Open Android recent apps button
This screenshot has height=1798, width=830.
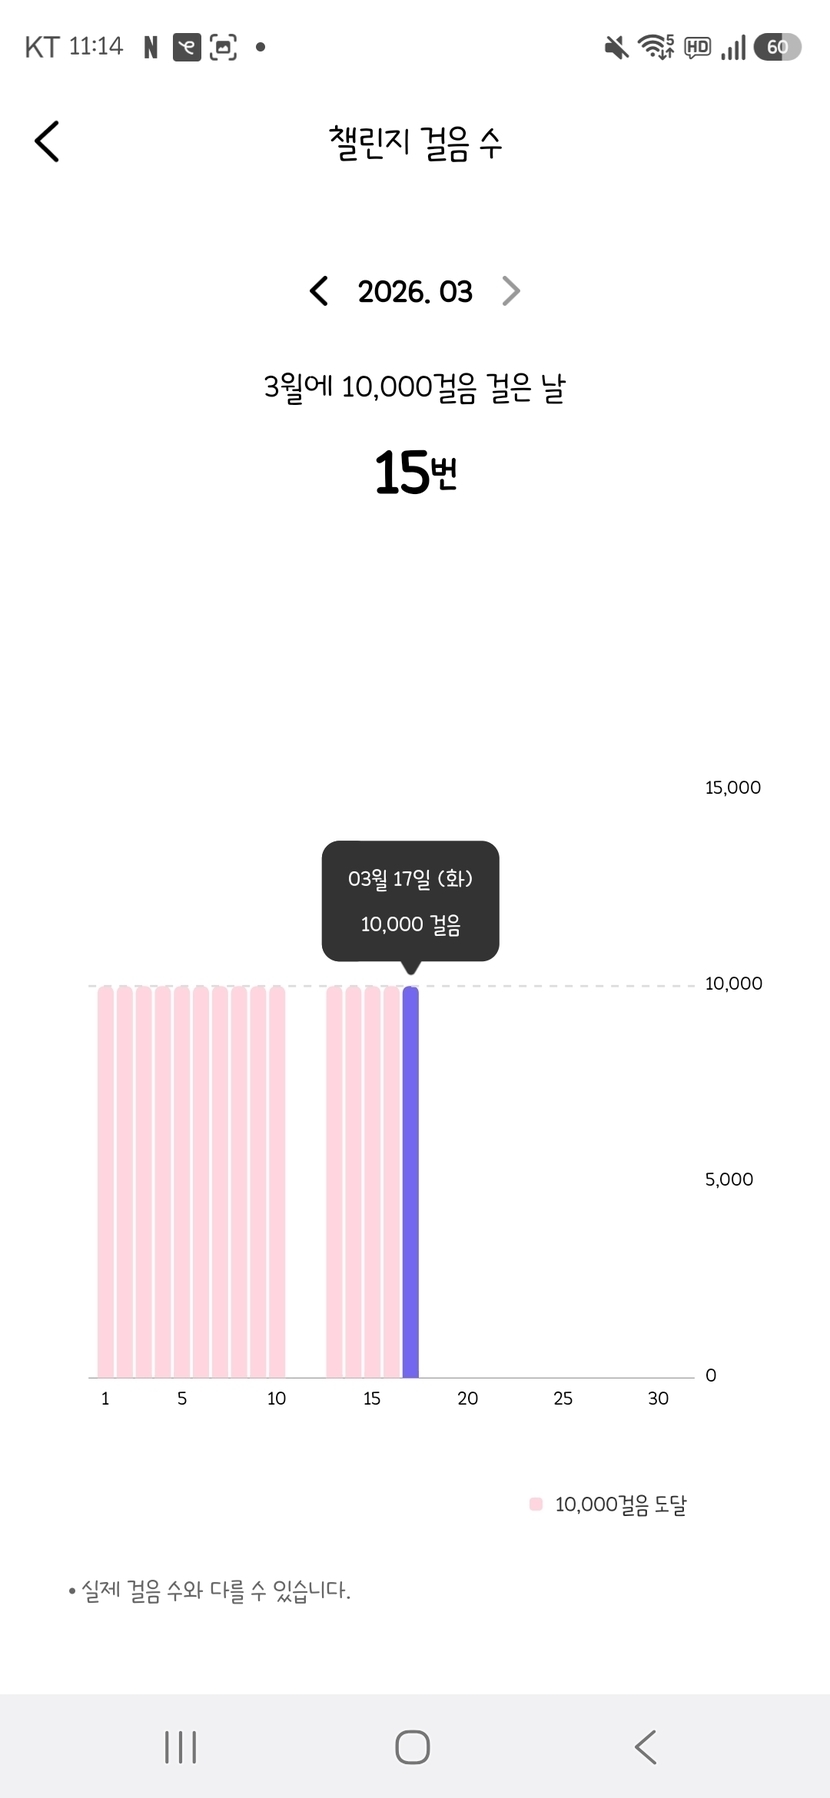[x=180, y=1747]
